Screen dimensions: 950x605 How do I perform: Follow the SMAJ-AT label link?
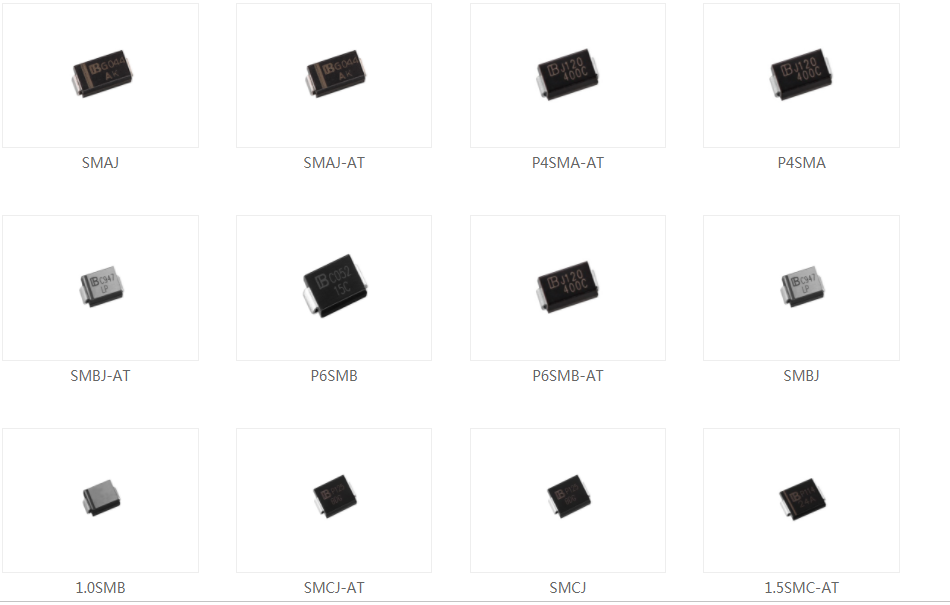click(334, 163)
